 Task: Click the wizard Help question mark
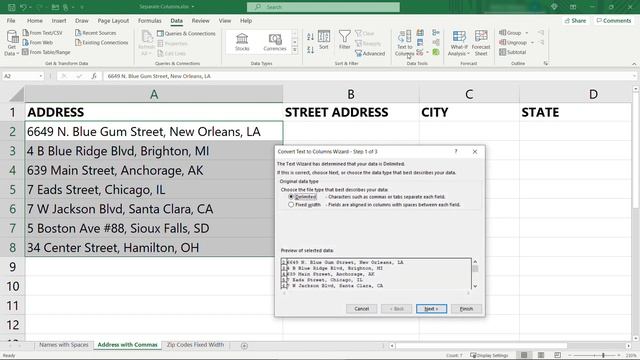click(x=456, y=151)
